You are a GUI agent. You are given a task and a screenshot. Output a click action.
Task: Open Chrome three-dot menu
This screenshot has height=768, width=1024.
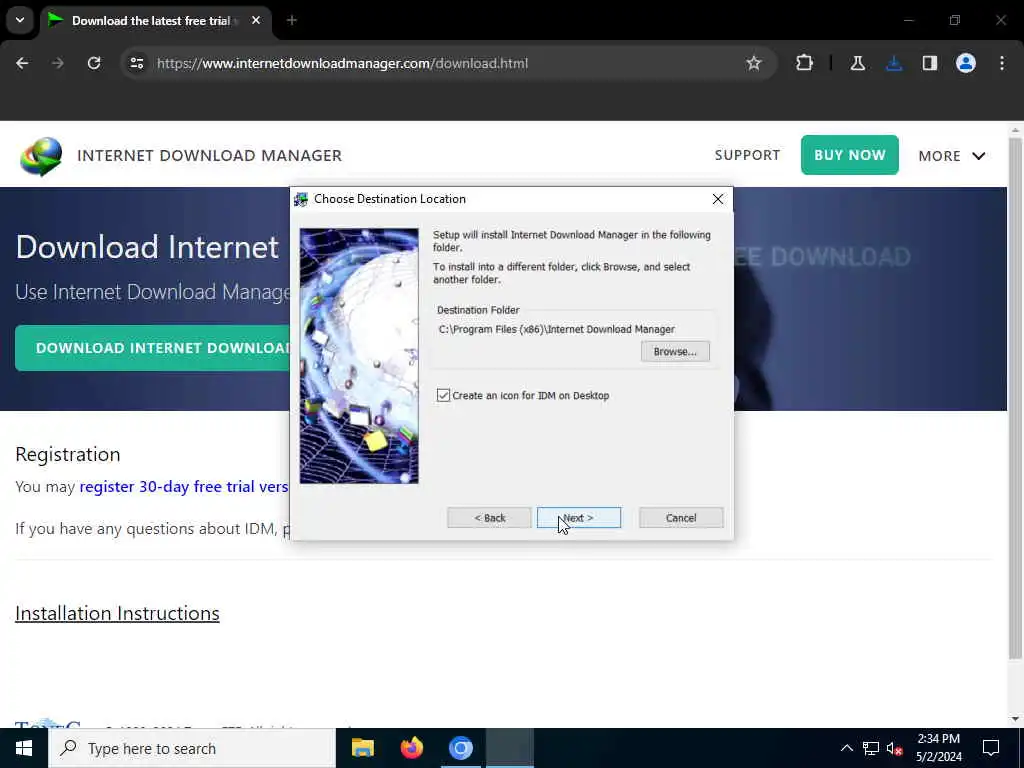coord(1002,63)
